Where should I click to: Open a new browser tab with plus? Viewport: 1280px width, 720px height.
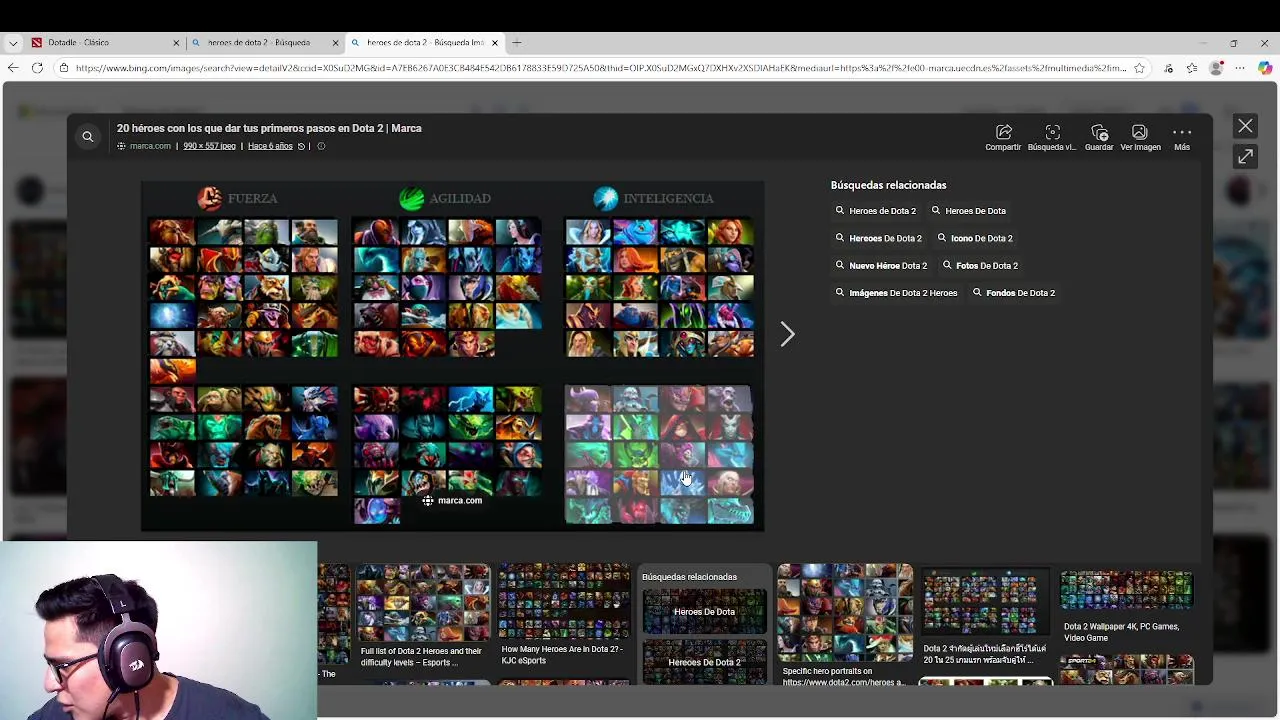(517, 43)
